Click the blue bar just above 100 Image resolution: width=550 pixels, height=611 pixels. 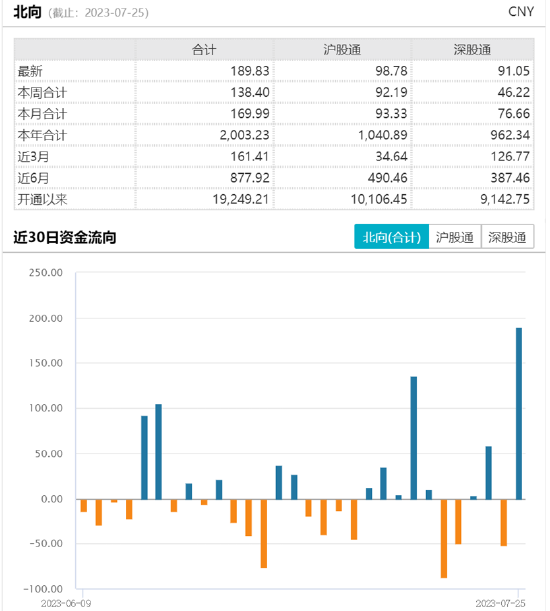tap(158, 452)
